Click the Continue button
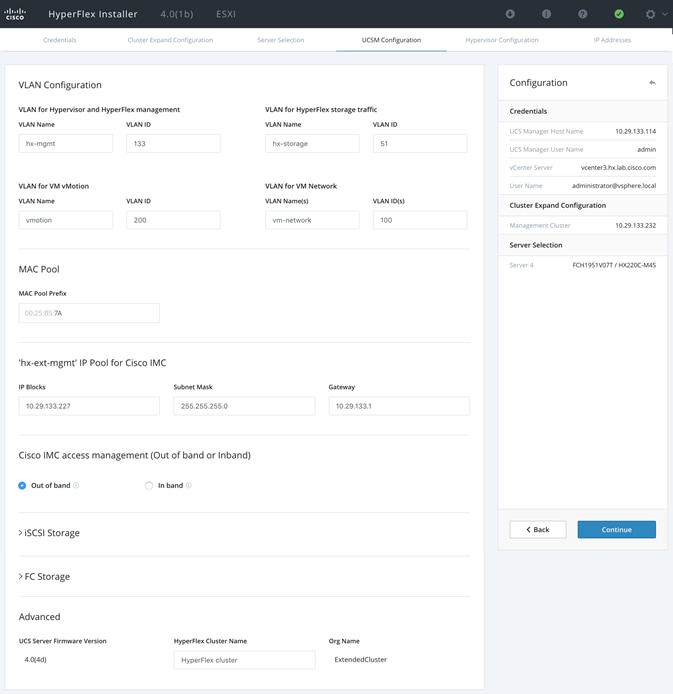The width and height of the screenshot is (673, 694). [616, 529]
